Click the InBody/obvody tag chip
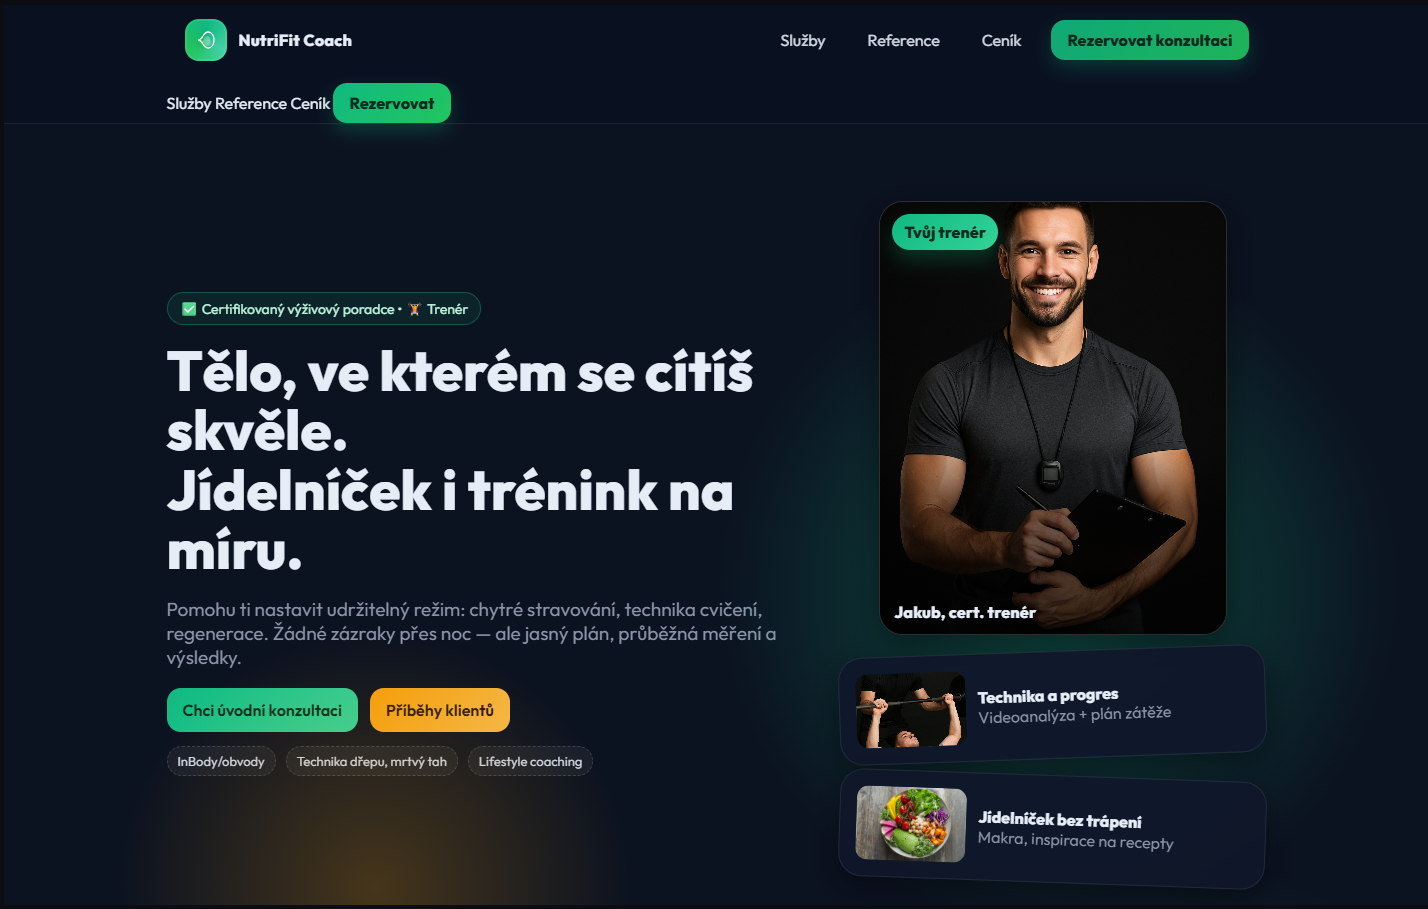 point(221,761)
